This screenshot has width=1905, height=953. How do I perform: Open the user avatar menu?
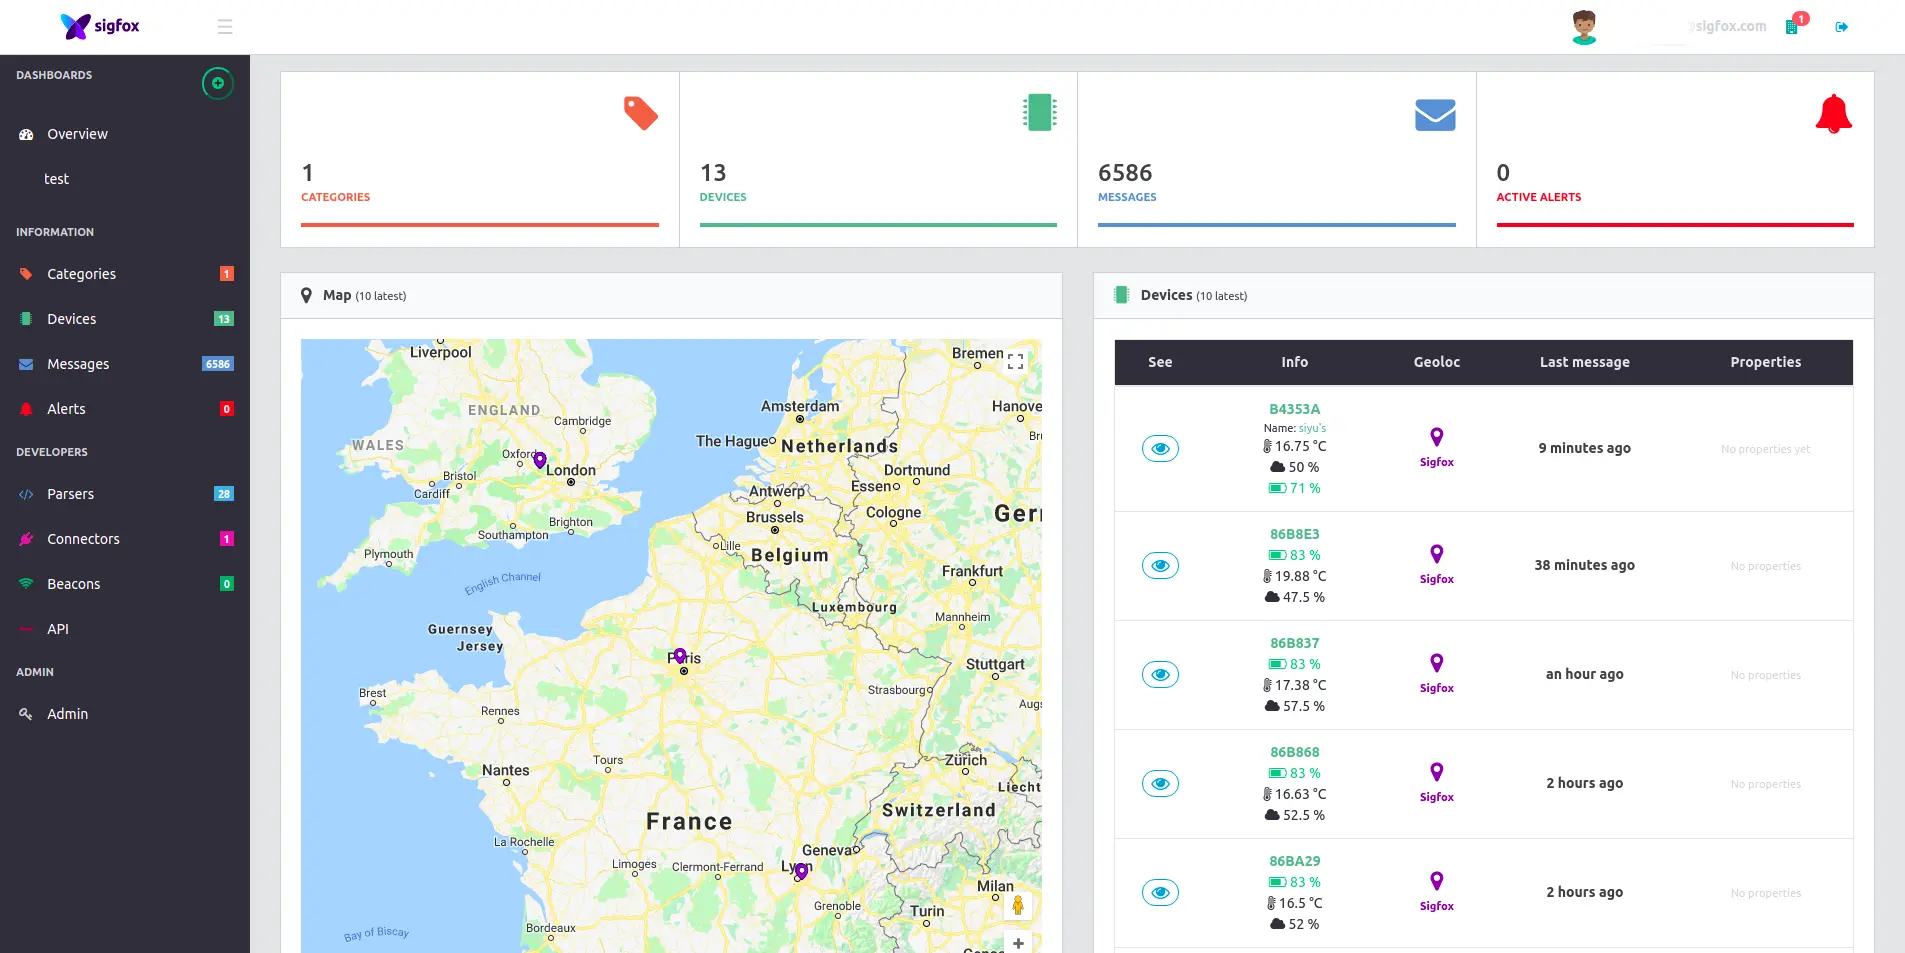coord(1583,26)
